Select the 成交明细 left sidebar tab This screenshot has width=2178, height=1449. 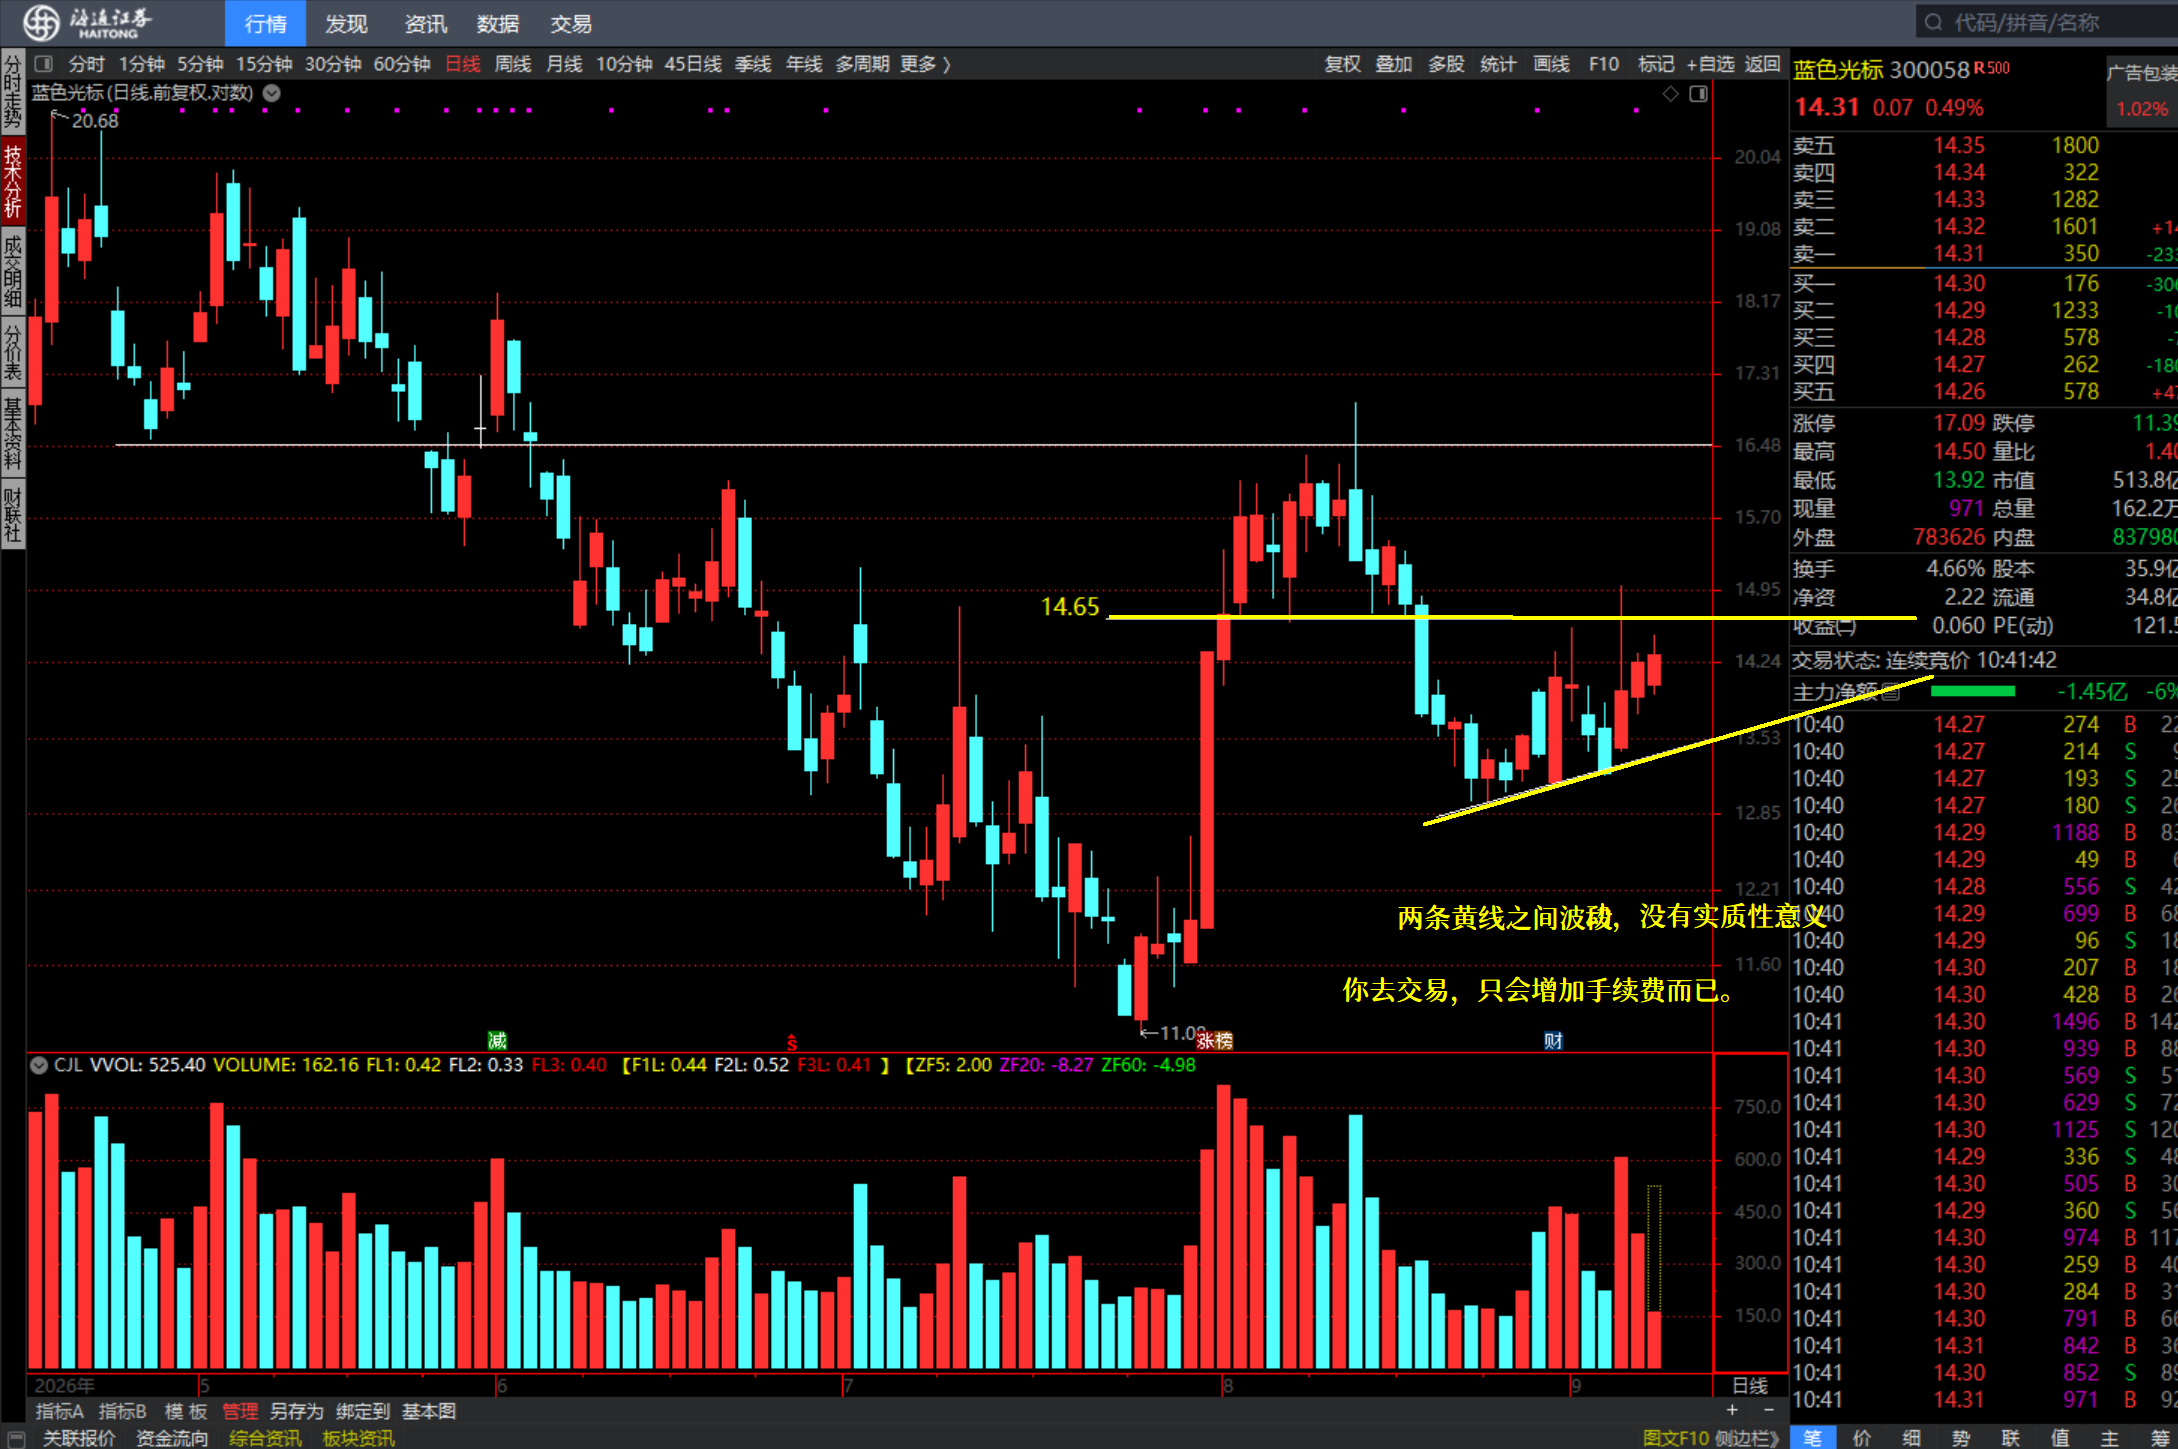click(x=13, y=270)
